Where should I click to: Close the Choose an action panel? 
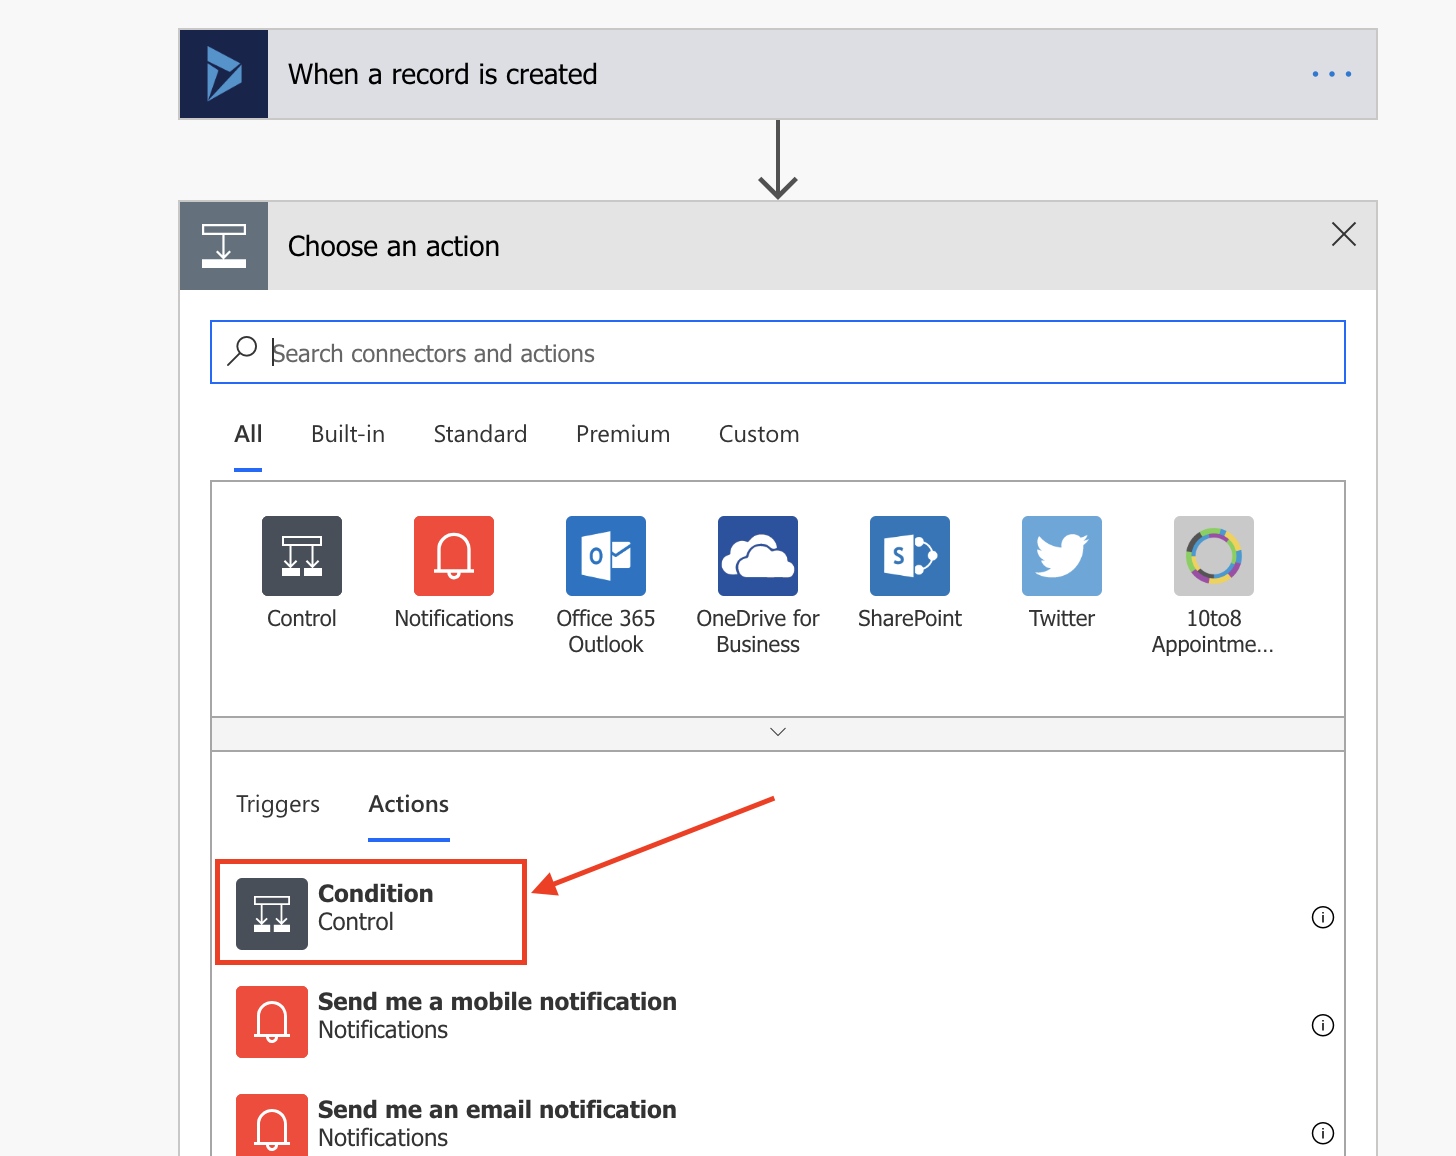1344,234
